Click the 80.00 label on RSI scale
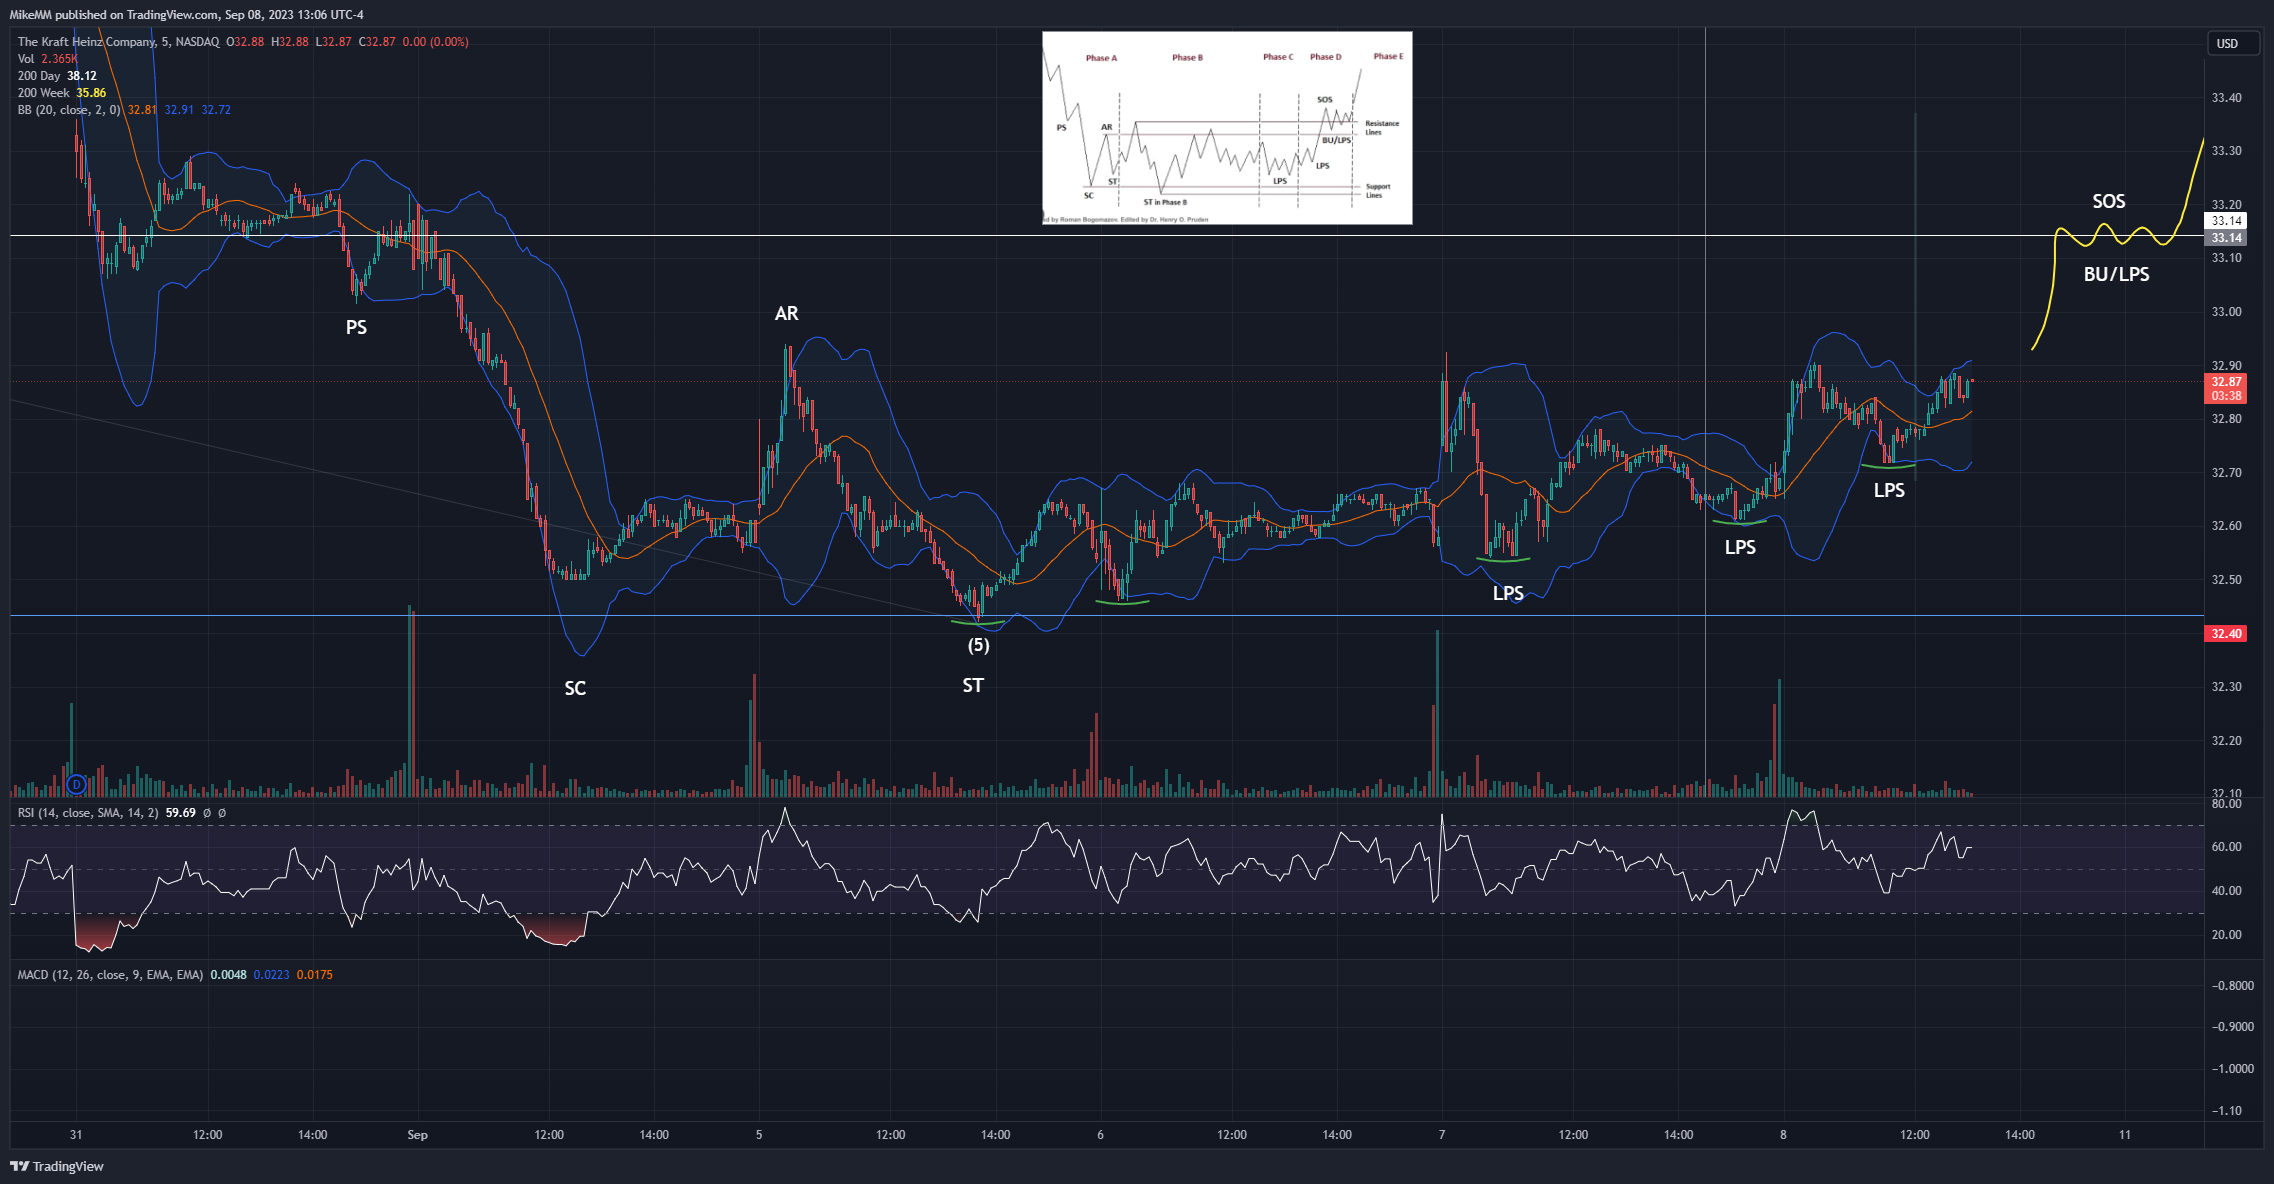Image resolution: width=2274 pixels, height=1184 pixels. click(2226, 804)
